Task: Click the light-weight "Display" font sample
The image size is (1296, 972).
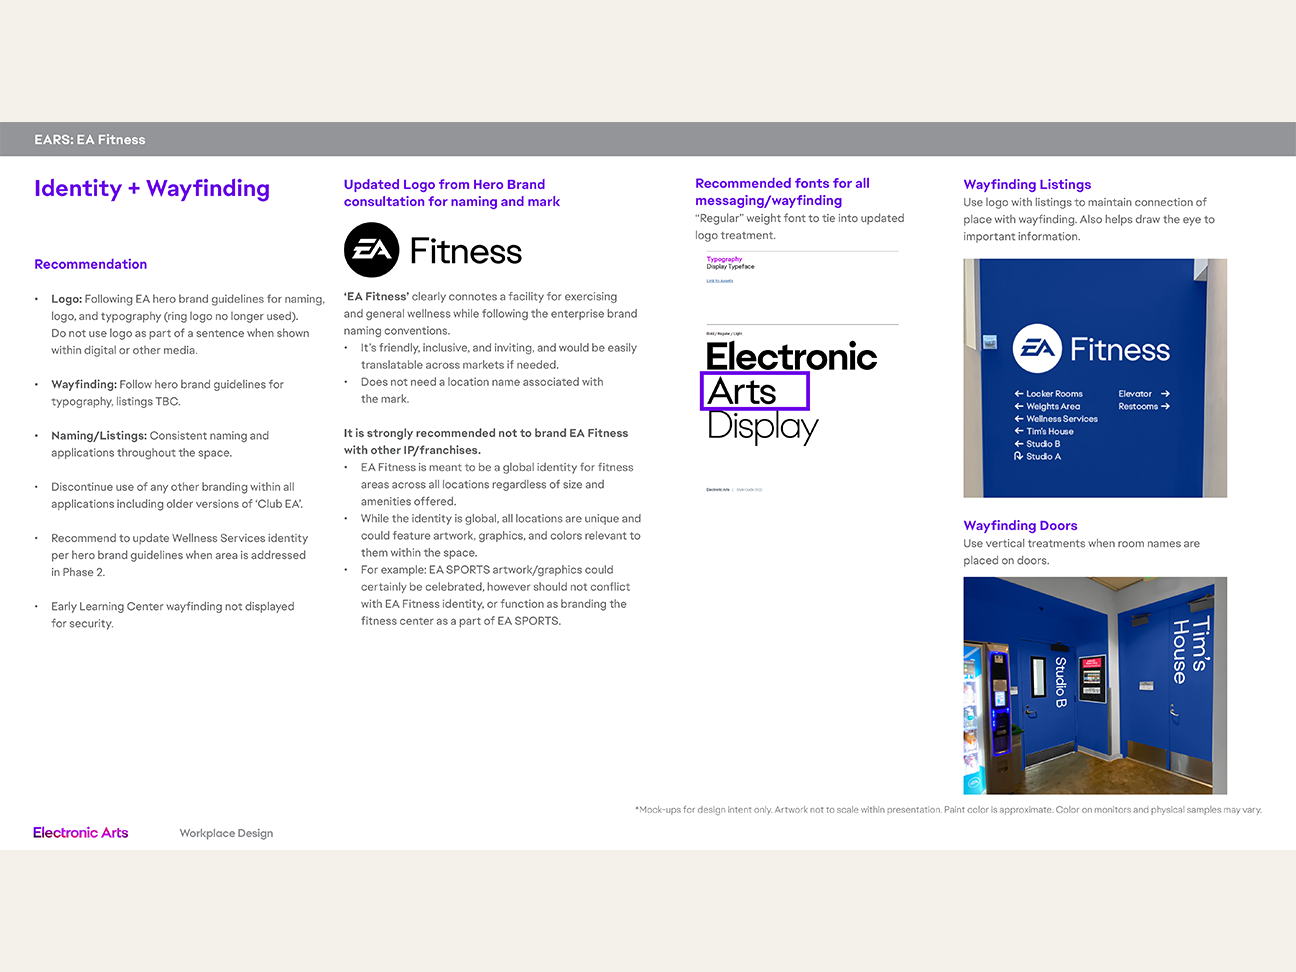Action: click(763, 427)
